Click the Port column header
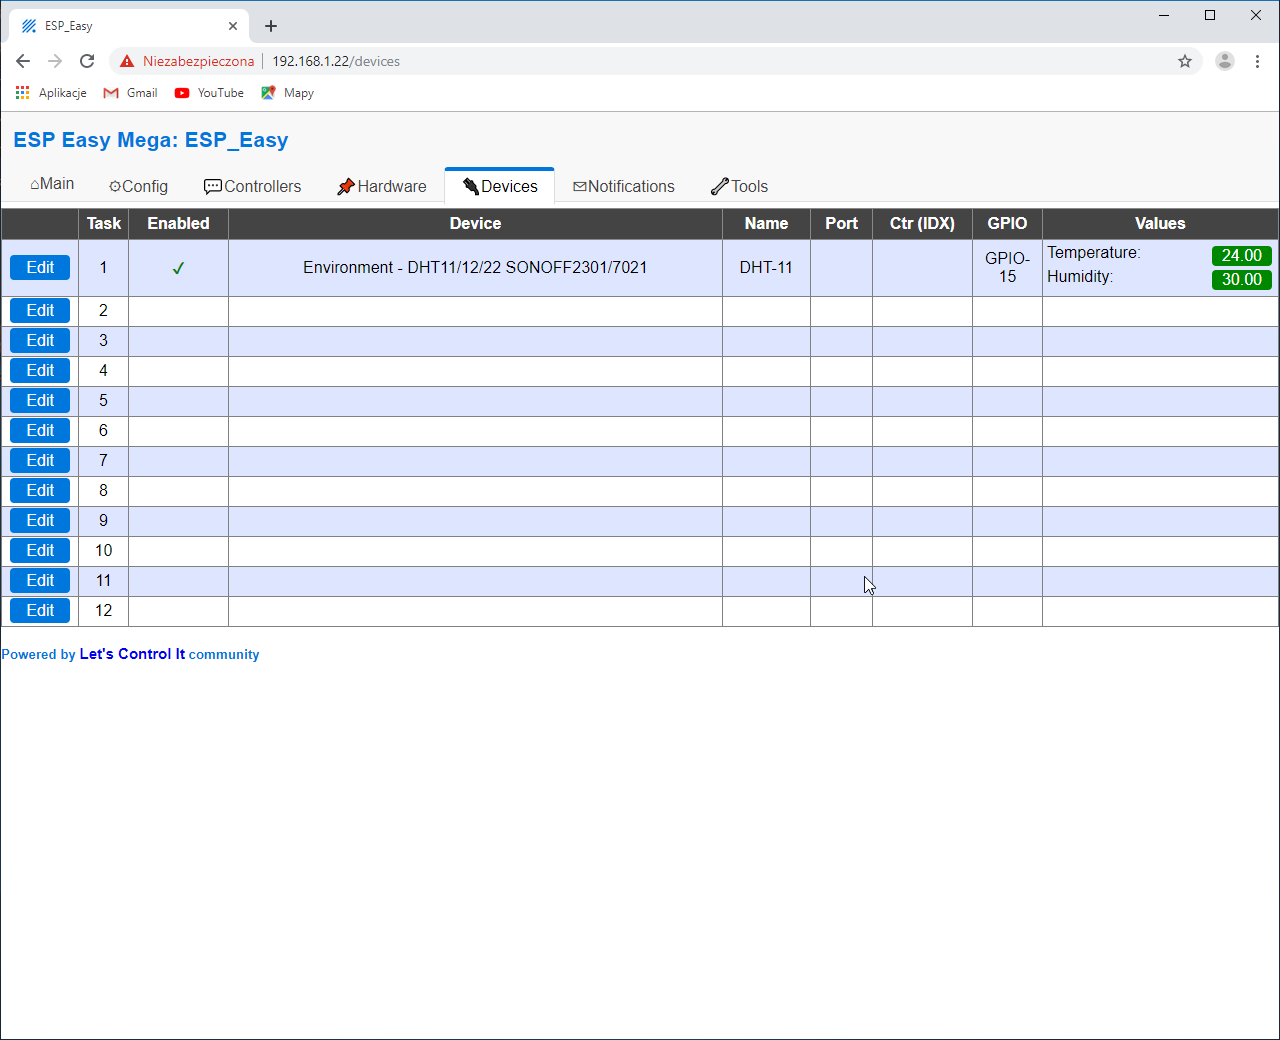Image resolution: width=1280 pixels, height=1040 pixels. coord(841,223)
